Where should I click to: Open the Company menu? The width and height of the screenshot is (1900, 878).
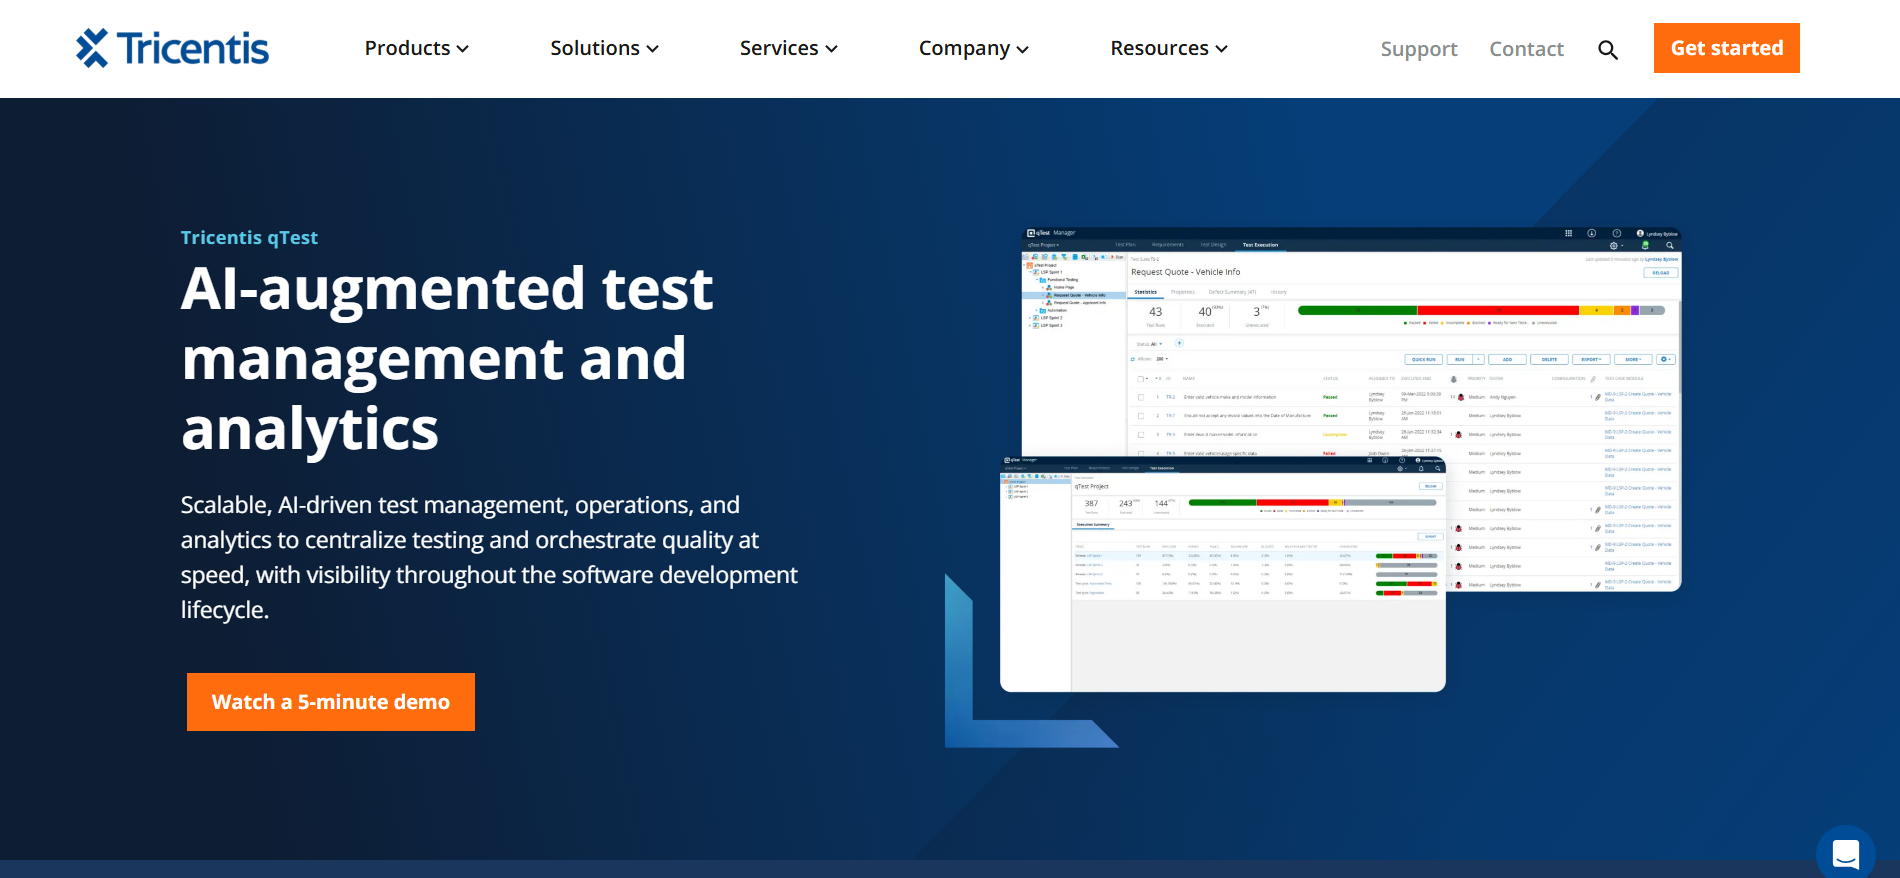973,48
